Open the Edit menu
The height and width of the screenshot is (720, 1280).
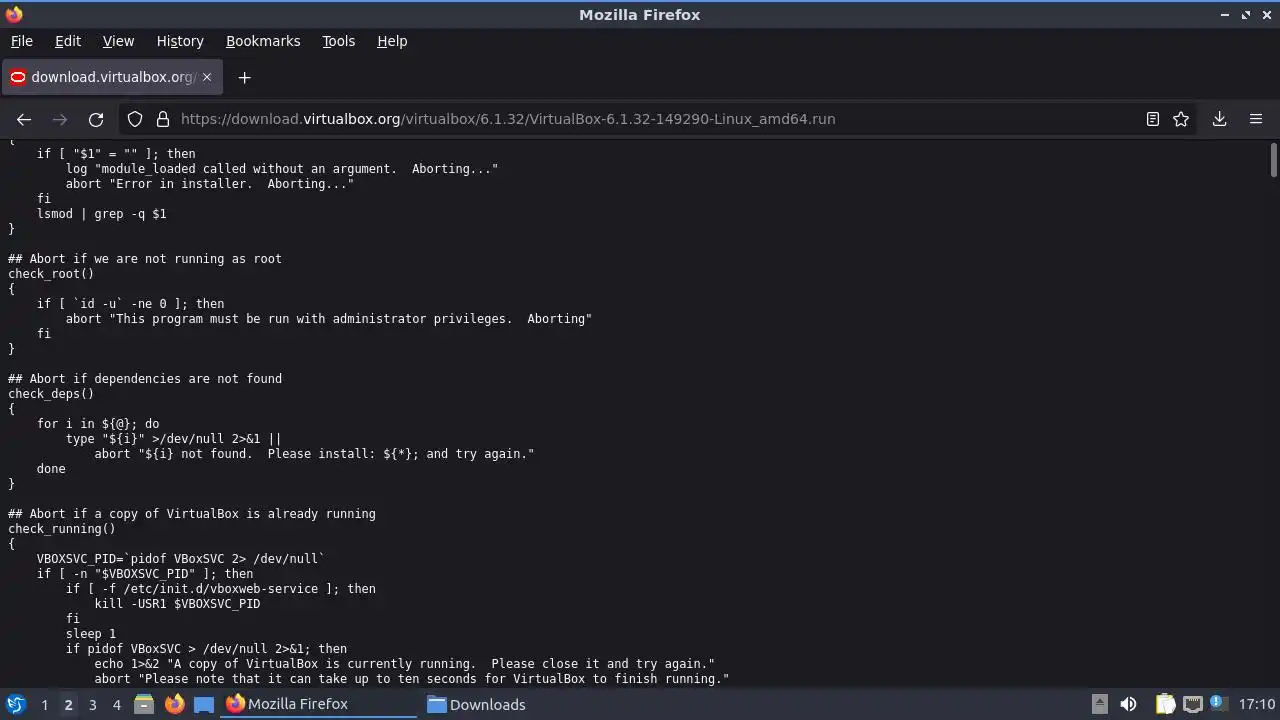pyautogui.click(x=68, y=41)
